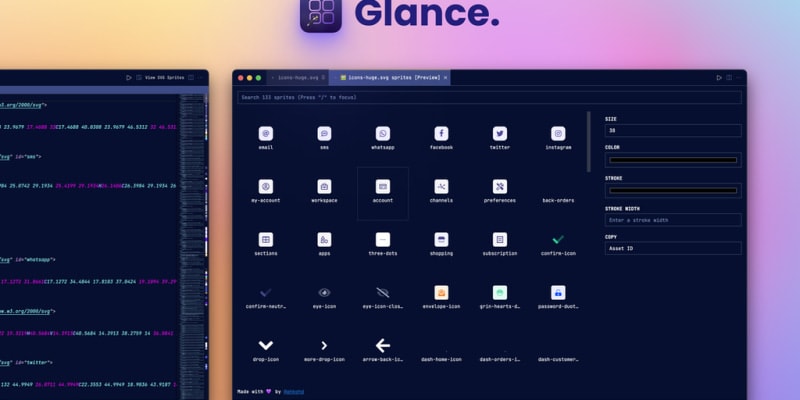Image resolution: width=800 pixels, height=400 pixels.
Task: Select the password-duotone lock sprite
Action: click(558, 293)
